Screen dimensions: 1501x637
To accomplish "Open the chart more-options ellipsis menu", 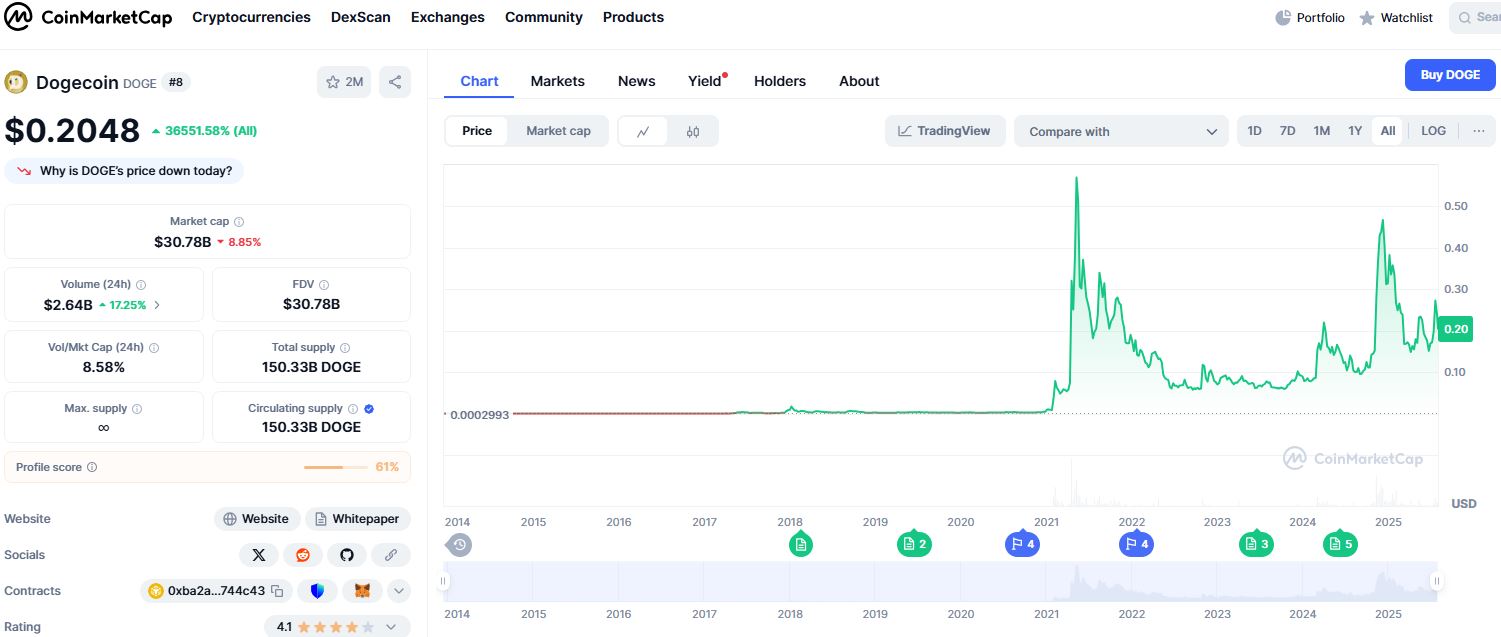I will coord(1479,131).
